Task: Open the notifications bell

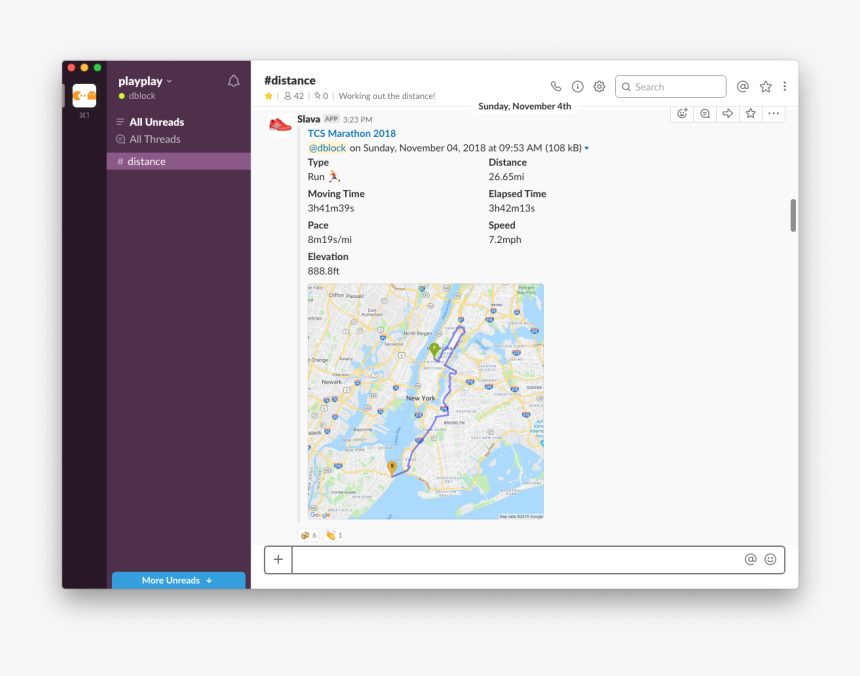Action: [234, 81]
